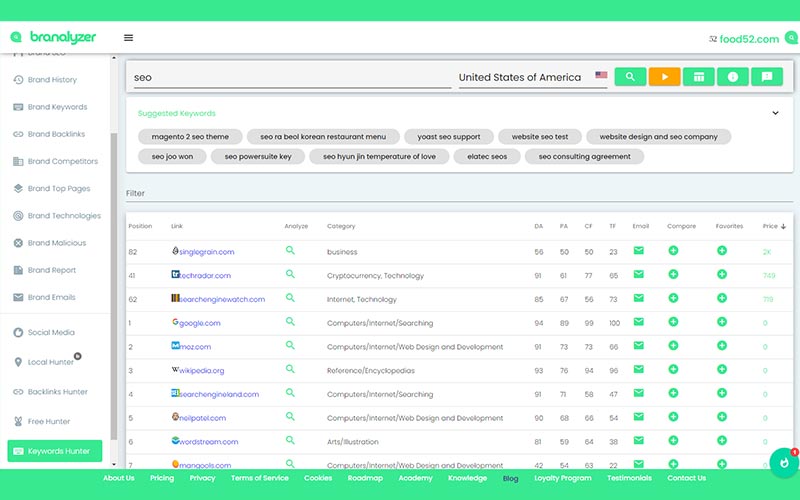Click the branalyzer logo
This screenshot has width=800, height=500.
54,37
